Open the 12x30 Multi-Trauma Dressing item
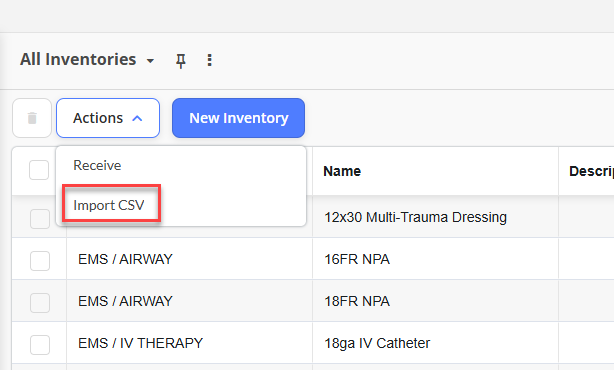The height and width of the screenshot is (370, 614). coord(415,217)
